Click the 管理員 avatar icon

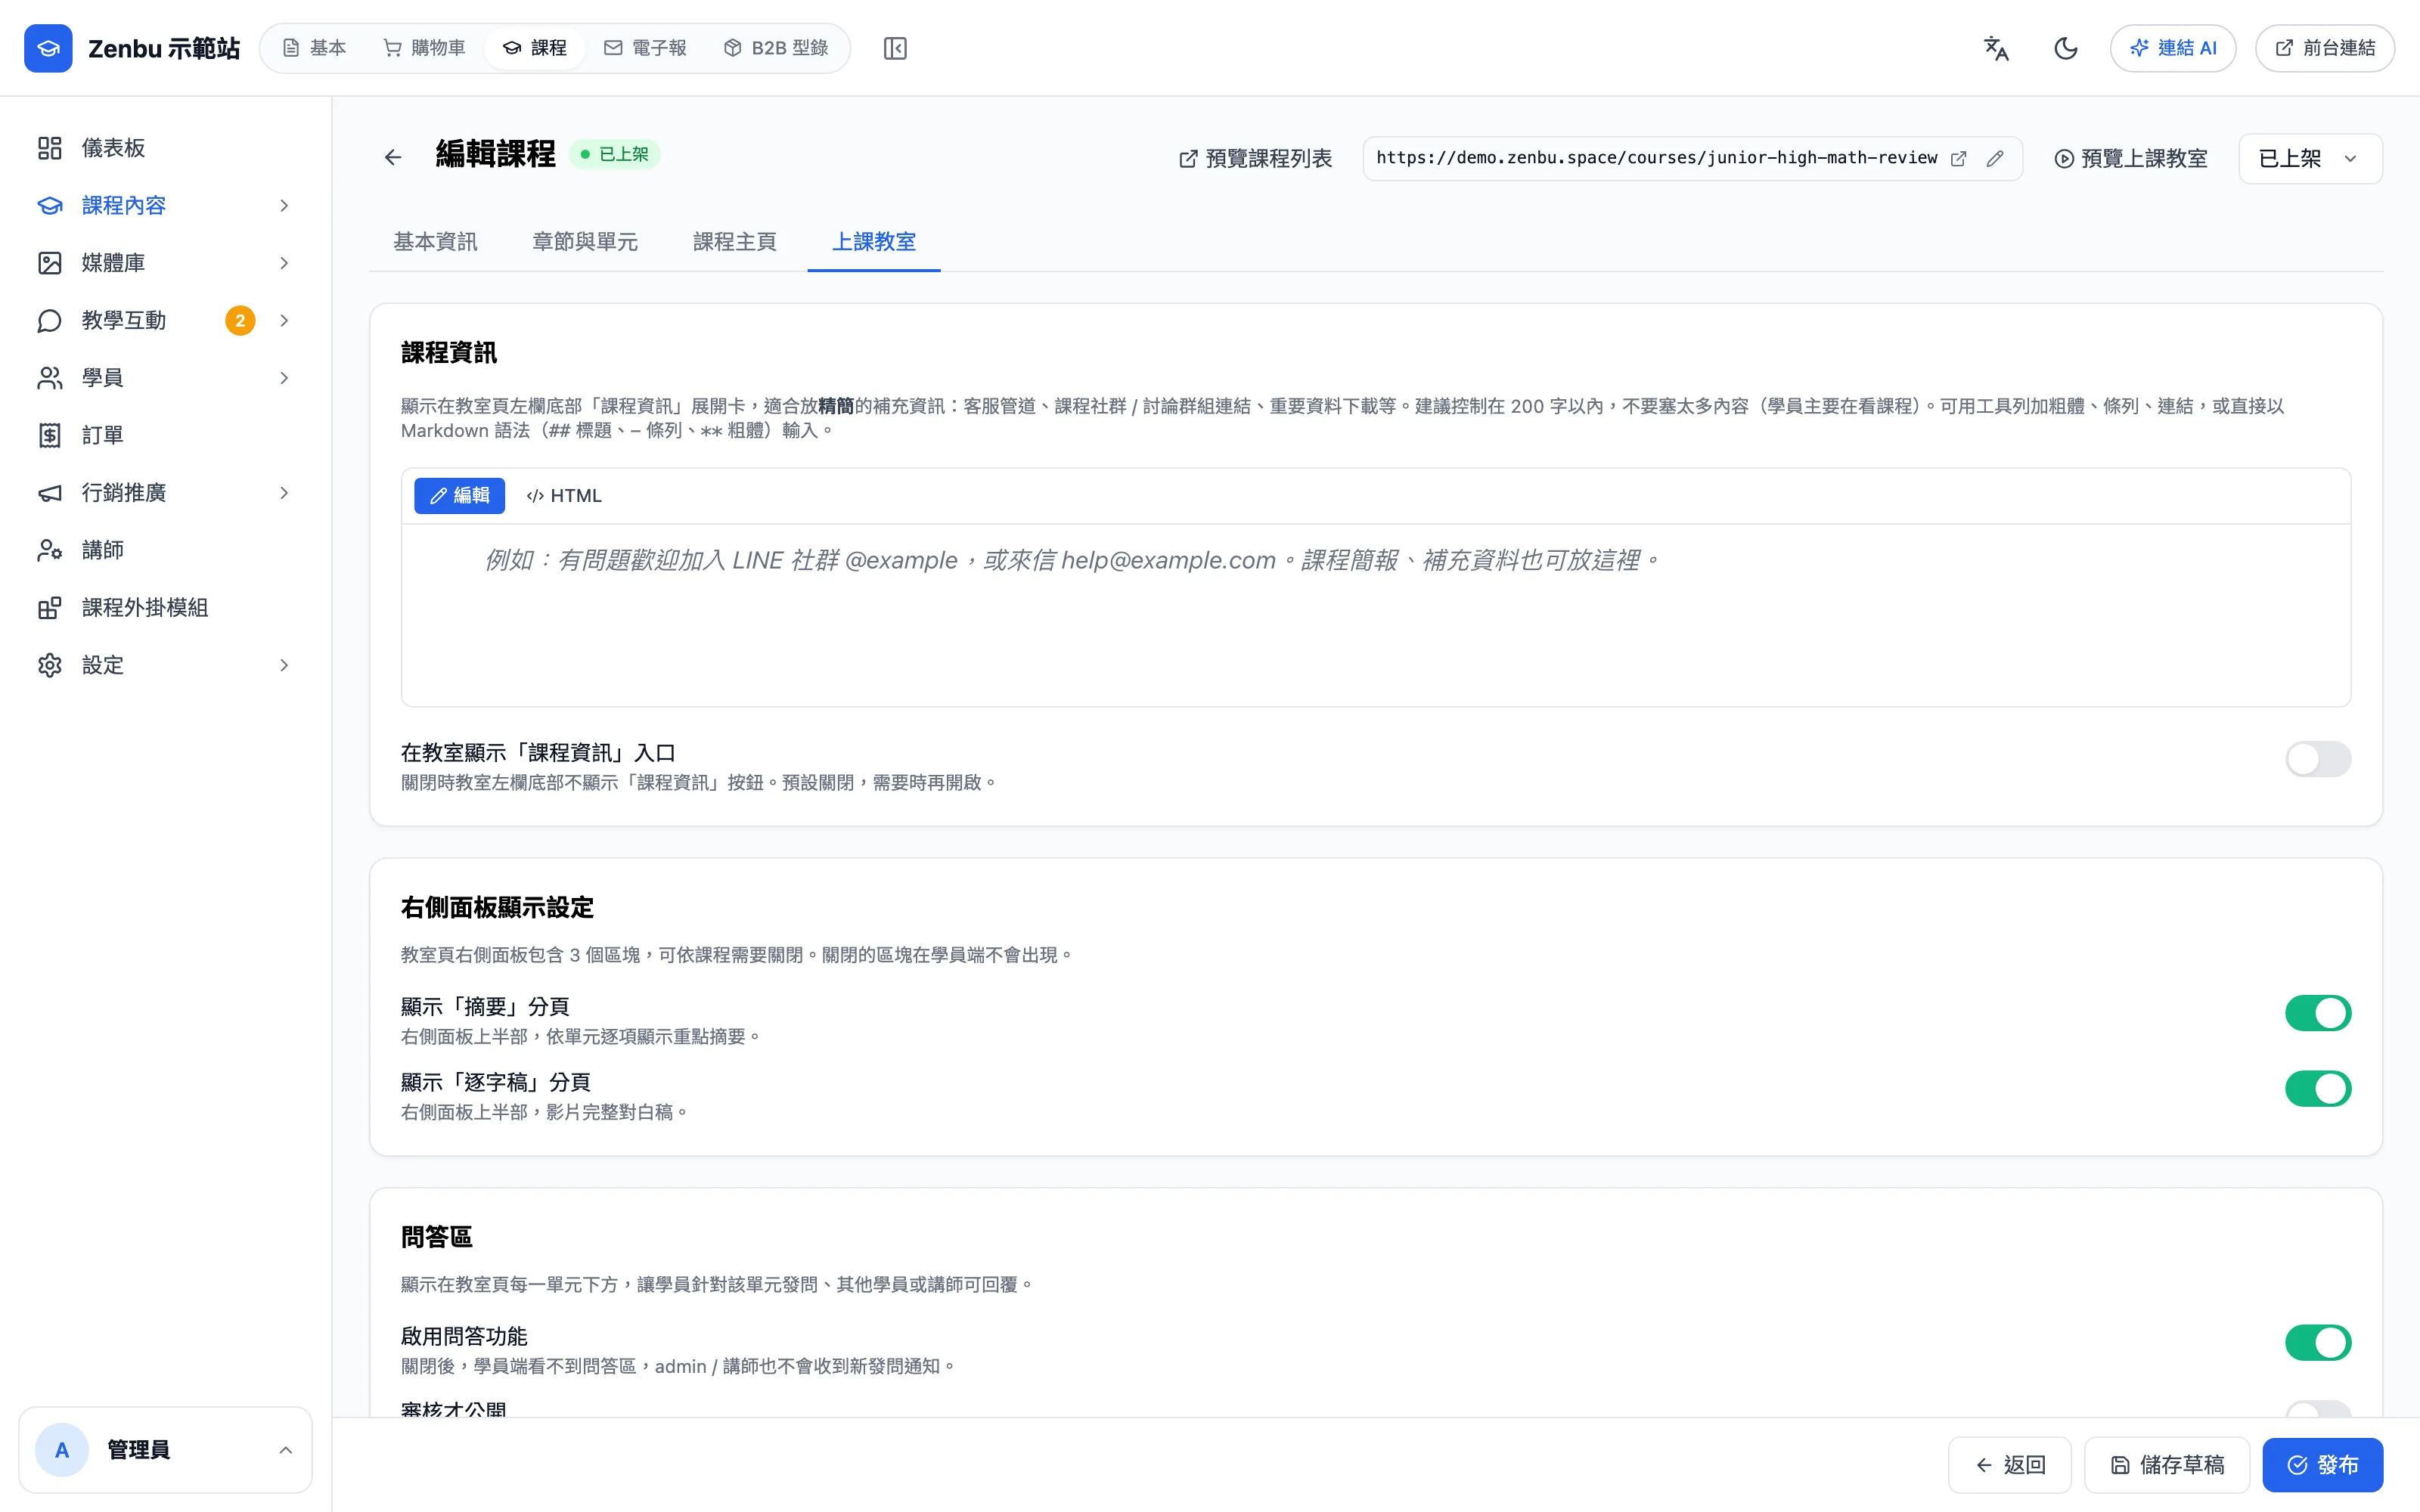pyautogui.click(x=62, y=1450)
